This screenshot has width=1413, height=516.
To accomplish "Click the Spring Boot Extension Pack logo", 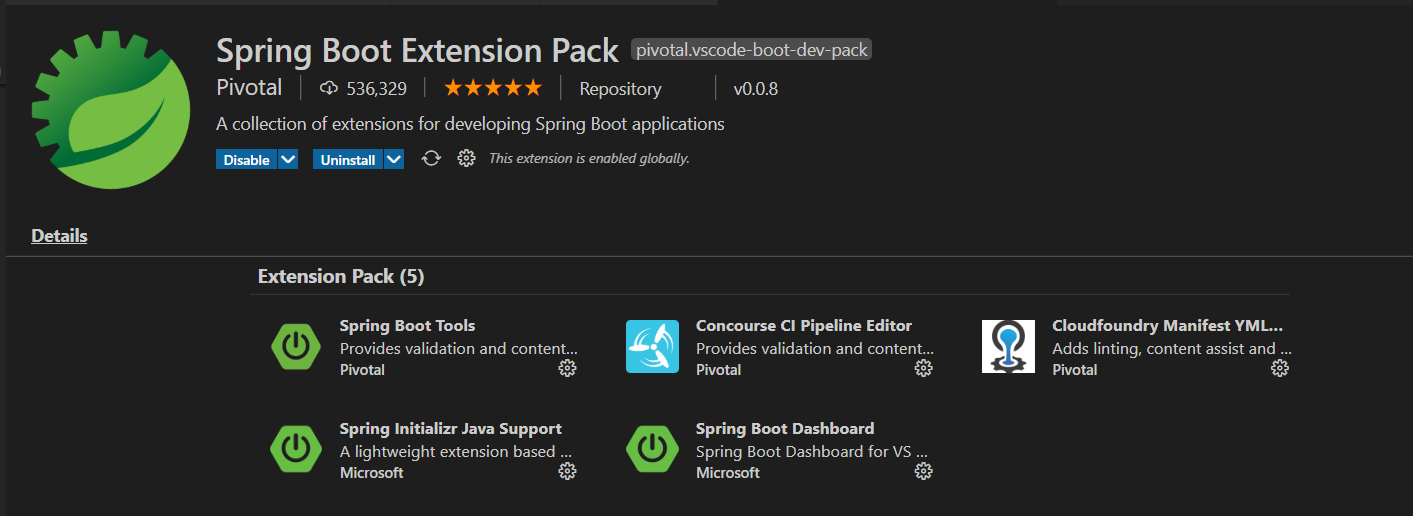I will [111, 109].
